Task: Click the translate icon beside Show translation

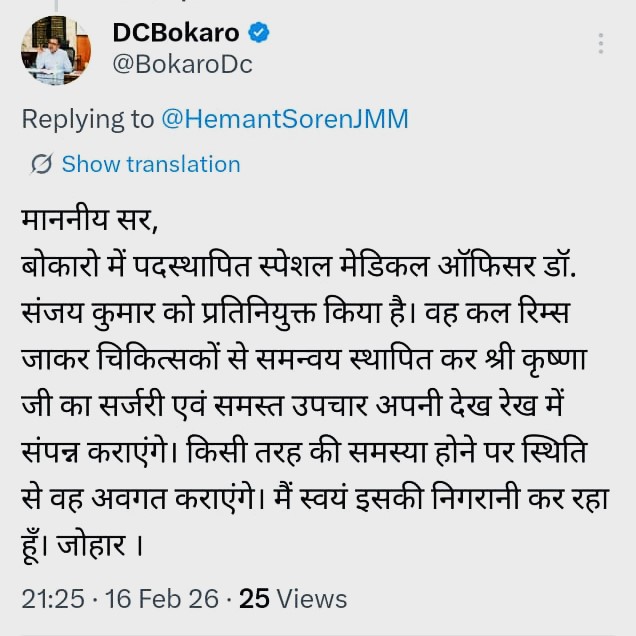Action: coord(42,164)
